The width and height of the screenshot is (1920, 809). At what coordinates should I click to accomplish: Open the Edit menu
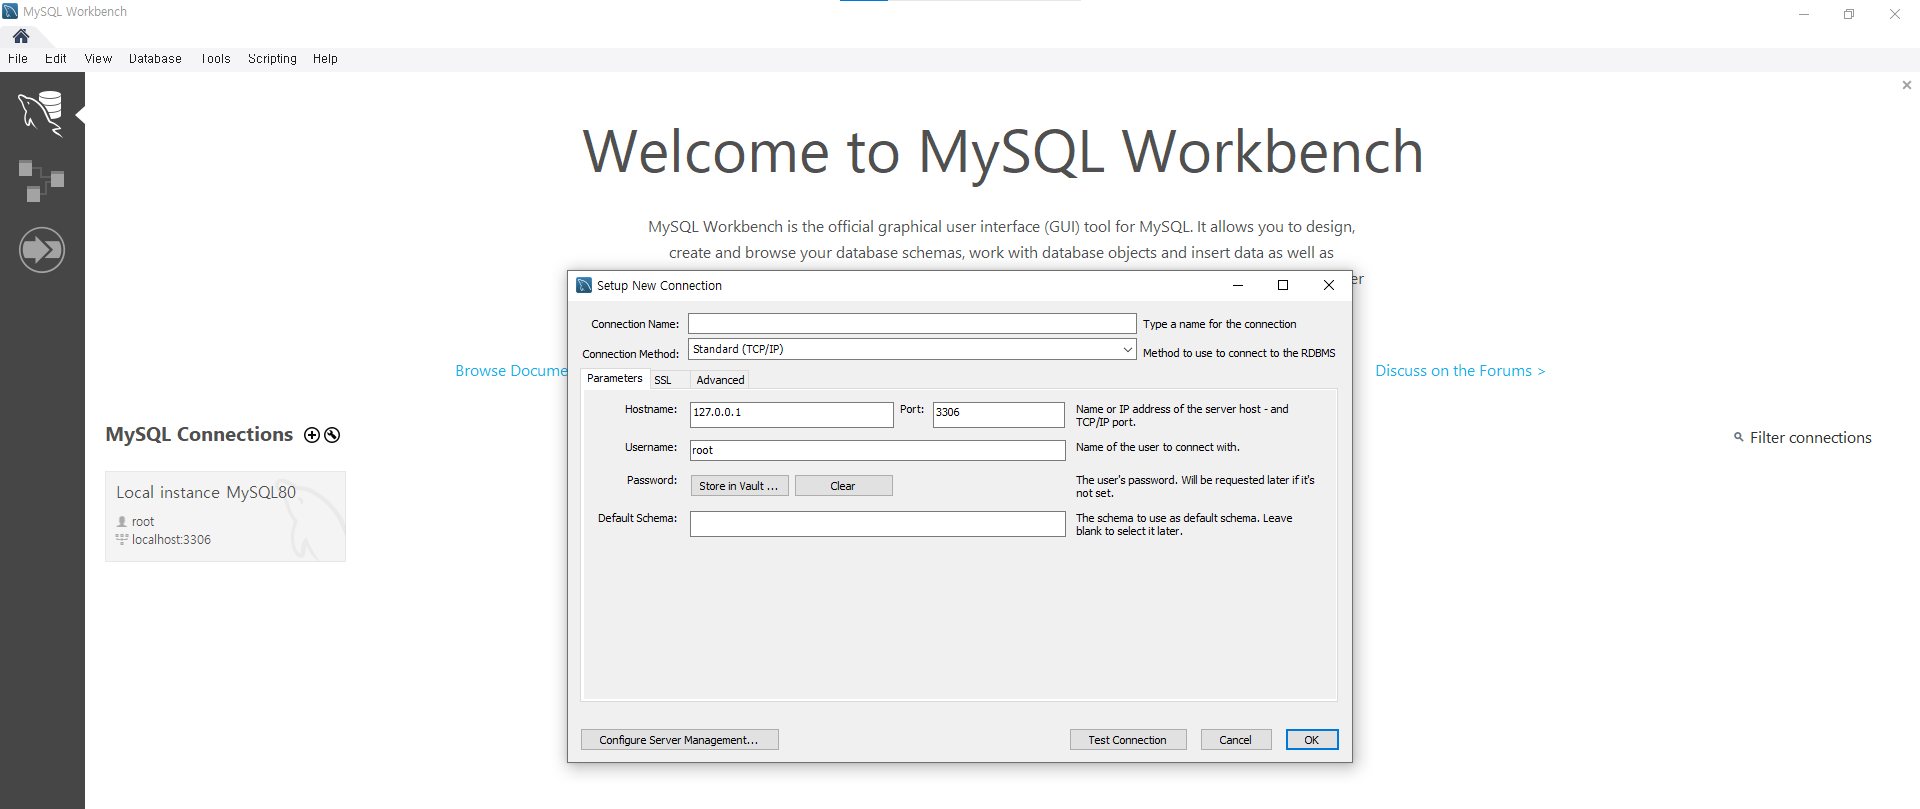point(56,59)
